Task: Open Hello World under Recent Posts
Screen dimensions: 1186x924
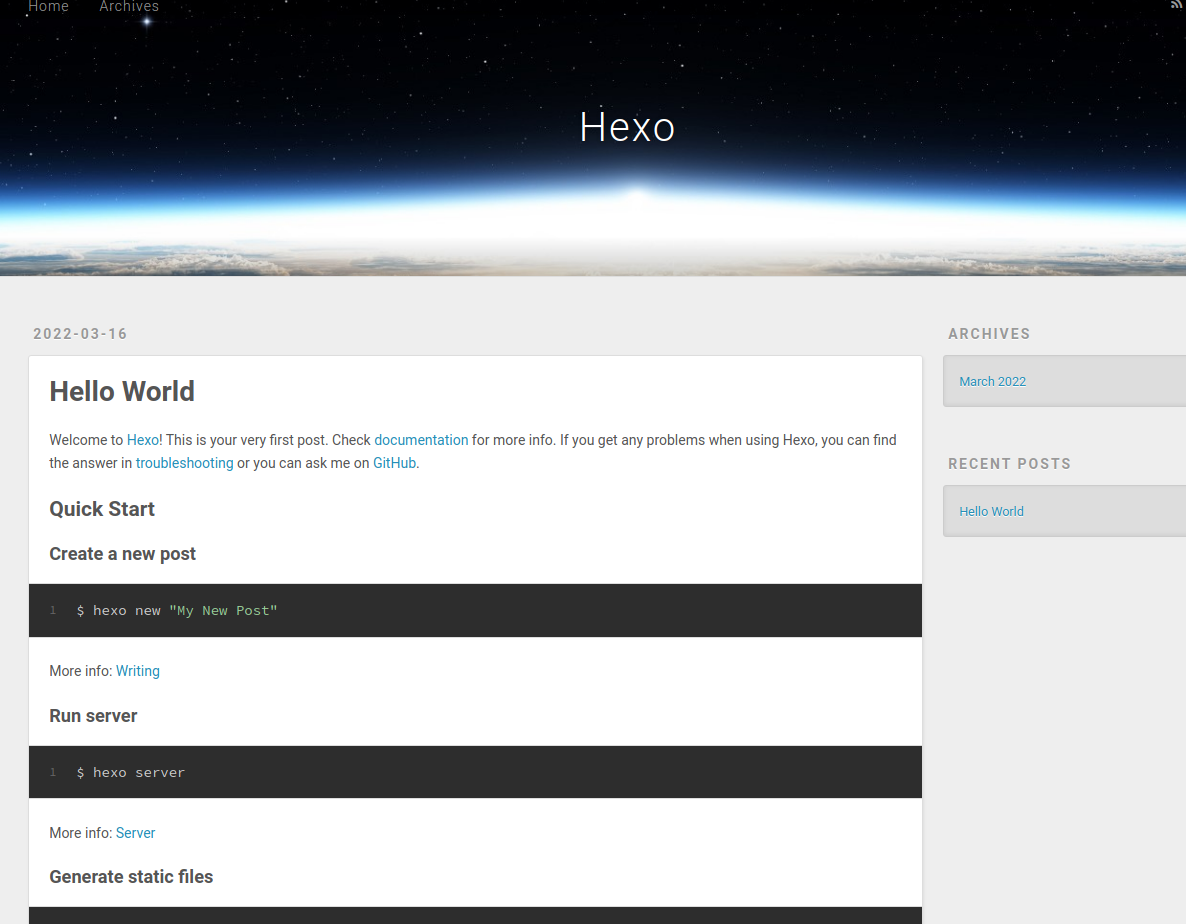Action: coord(992,512)
